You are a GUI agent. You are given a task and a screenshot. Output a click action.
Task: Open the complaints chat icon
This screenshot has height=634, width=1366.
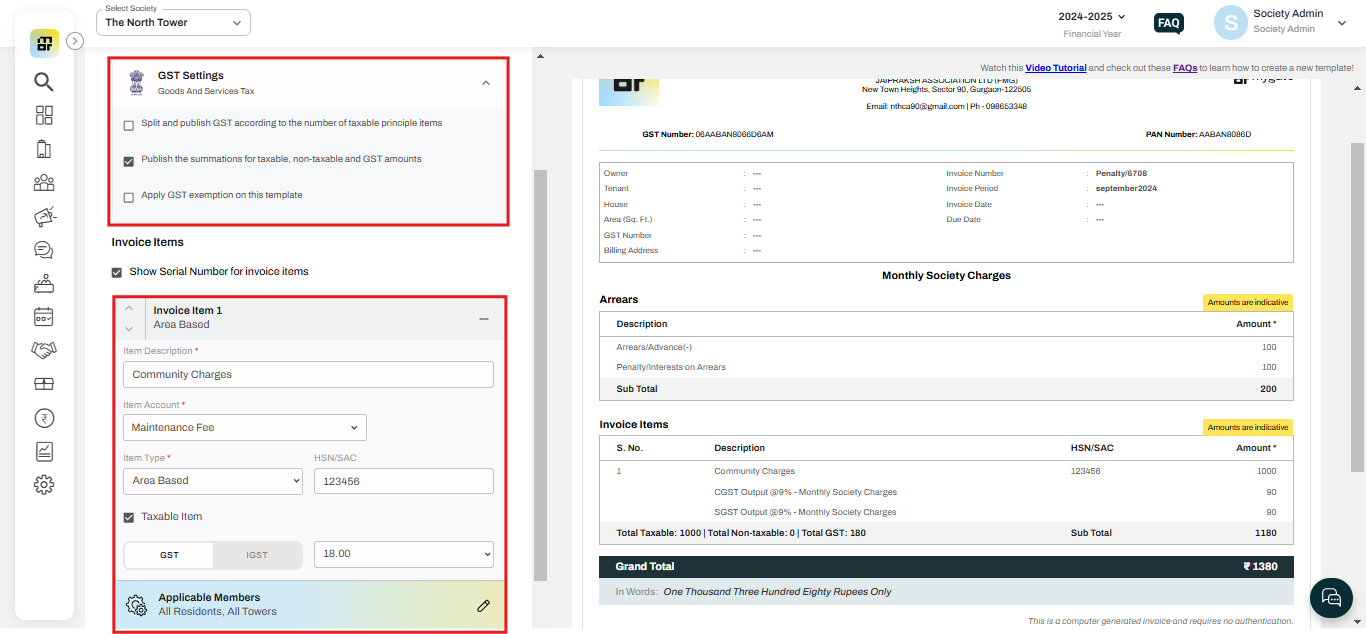[44, 249]
